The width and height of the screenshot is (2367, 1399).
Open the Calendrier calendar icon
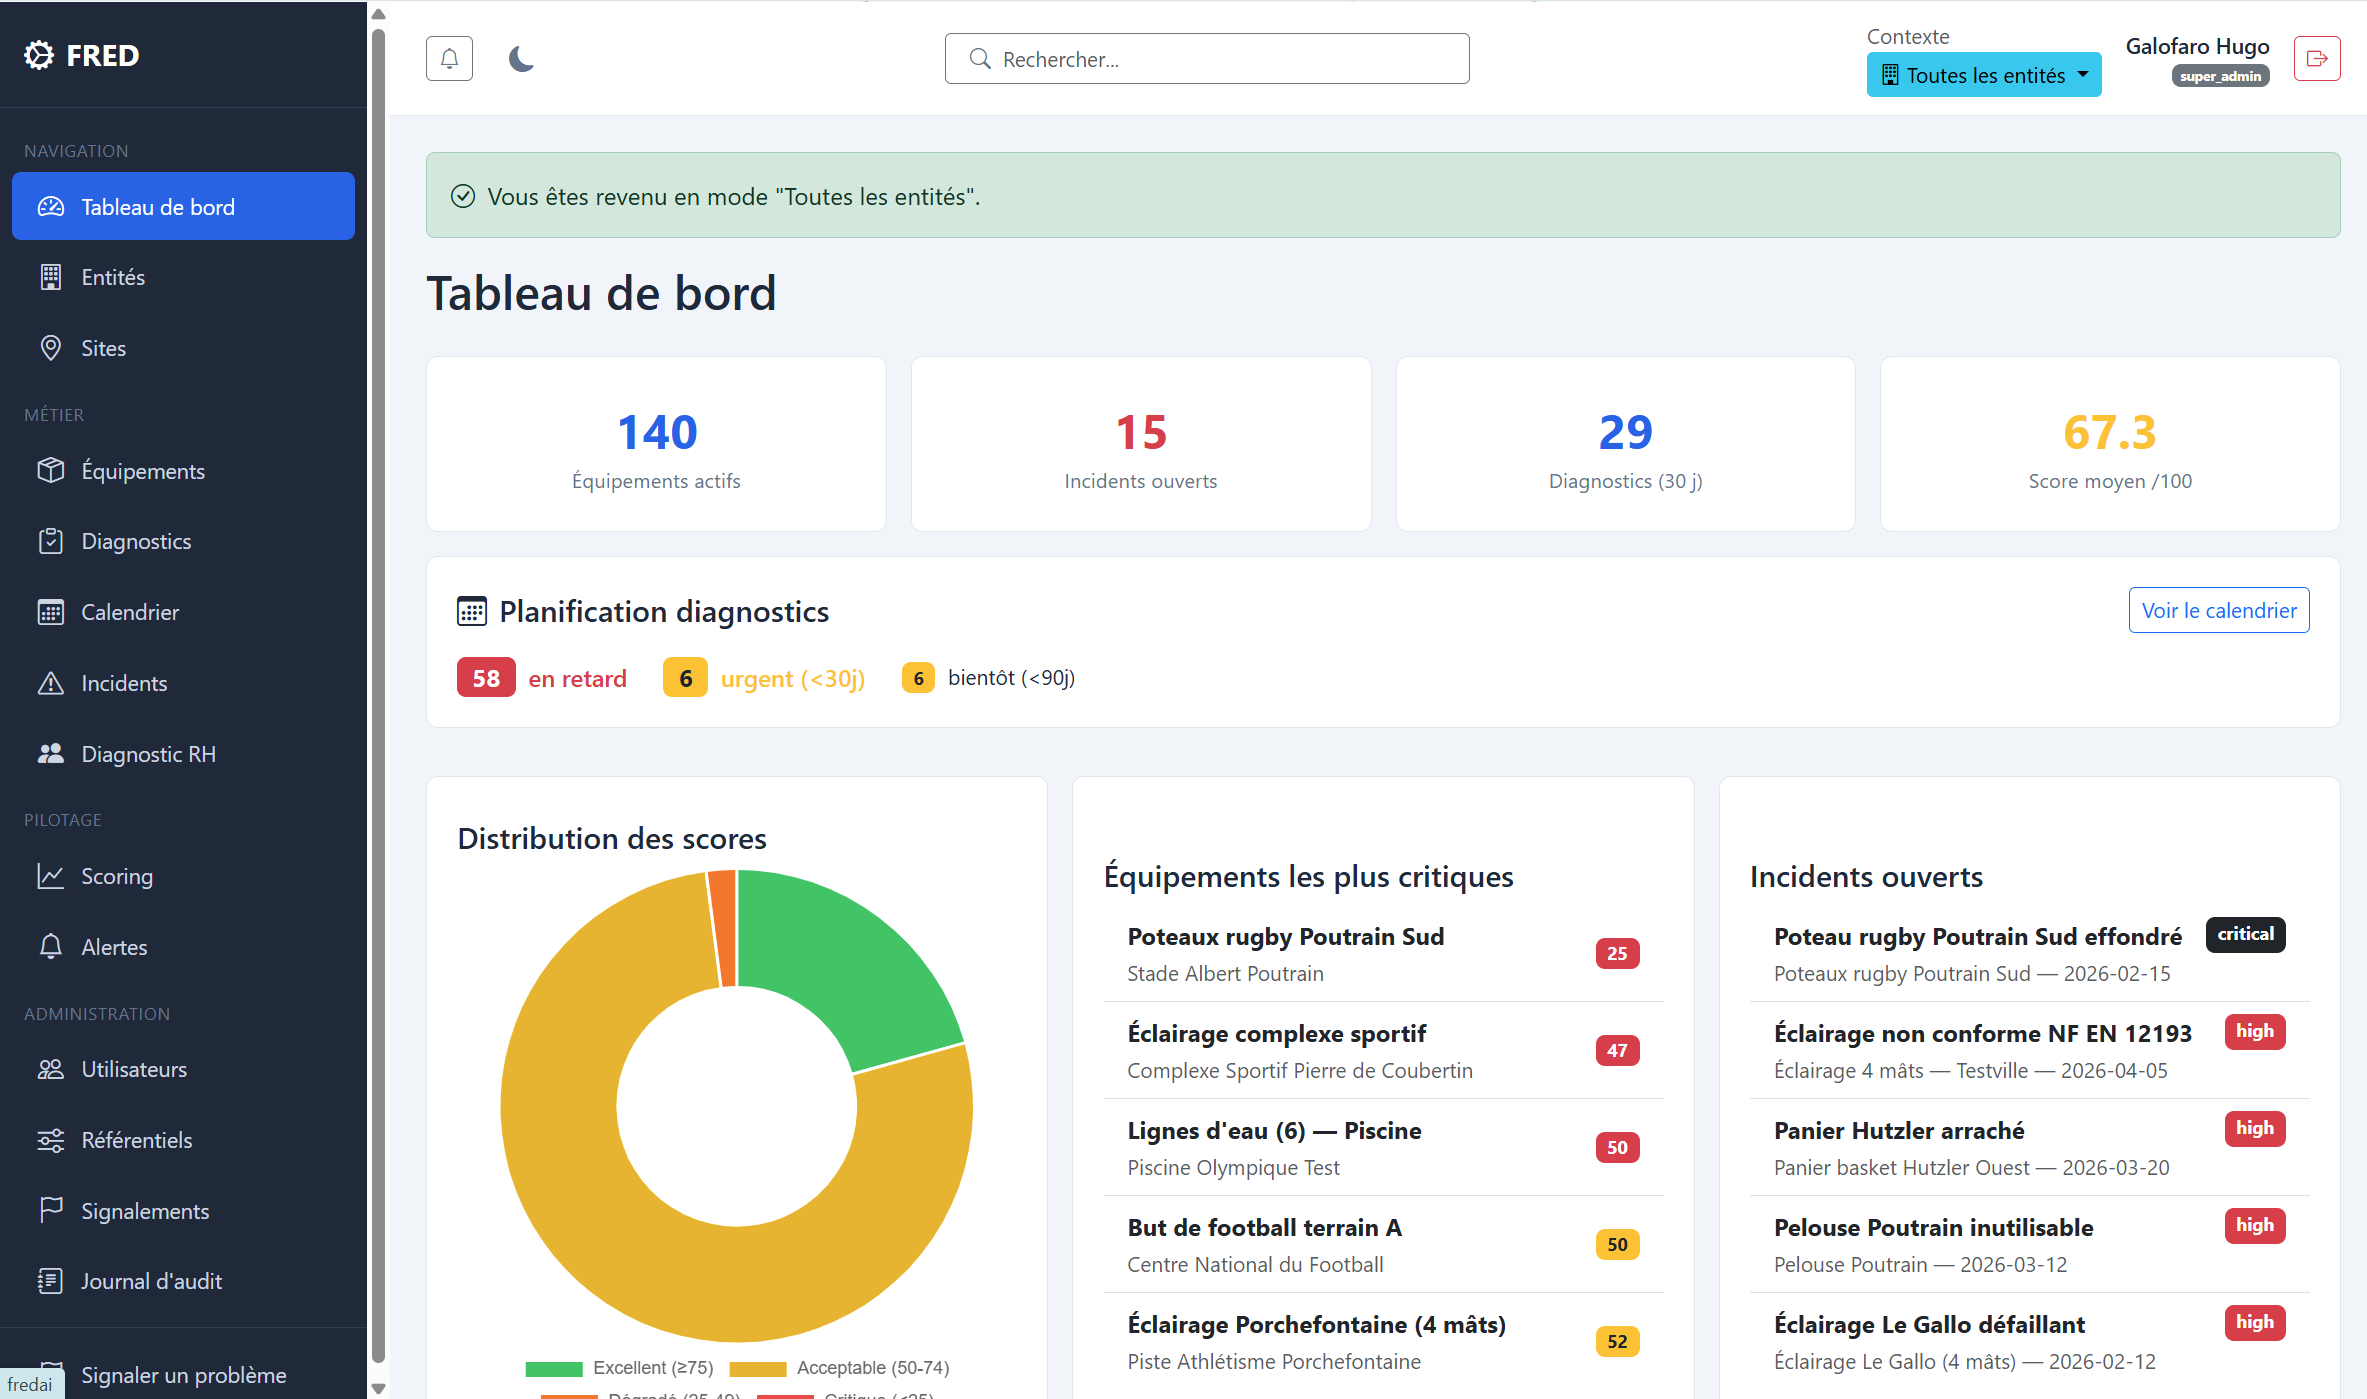[51, 612]
